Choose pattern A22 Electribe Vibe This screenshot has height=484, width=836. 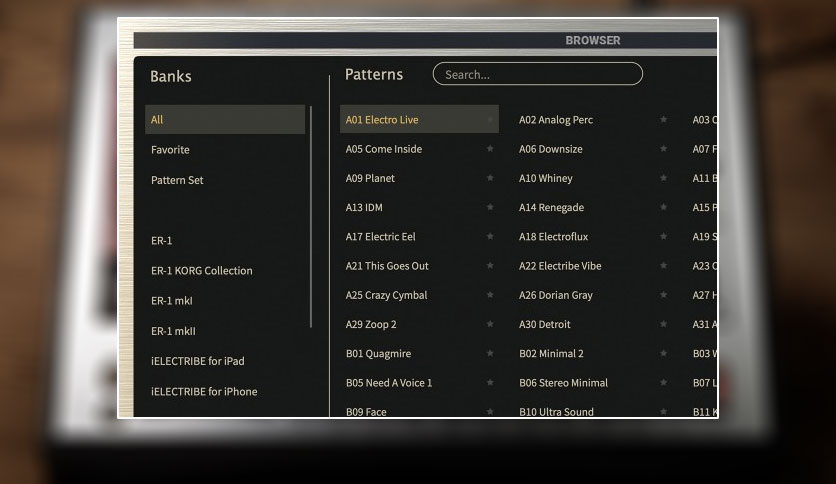pyautogui.click(x=560, y=265)
